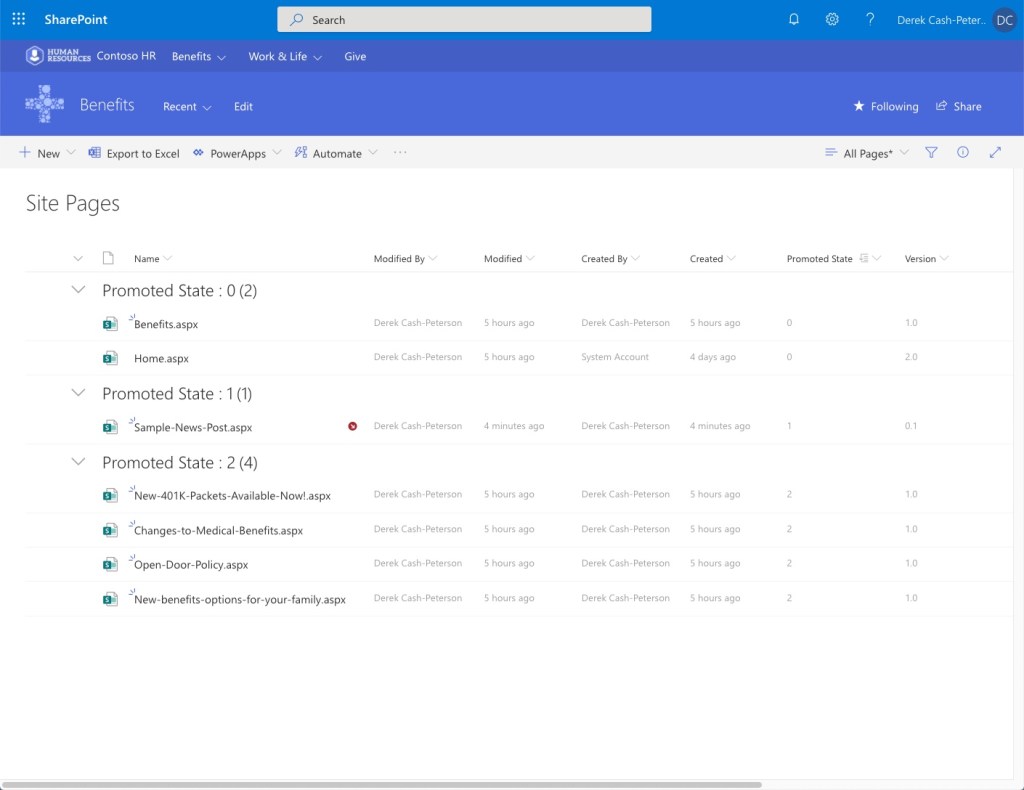Expand content with the full-screen arrow icon
Screen dimensions: 1024x790
tap(995, 153)
